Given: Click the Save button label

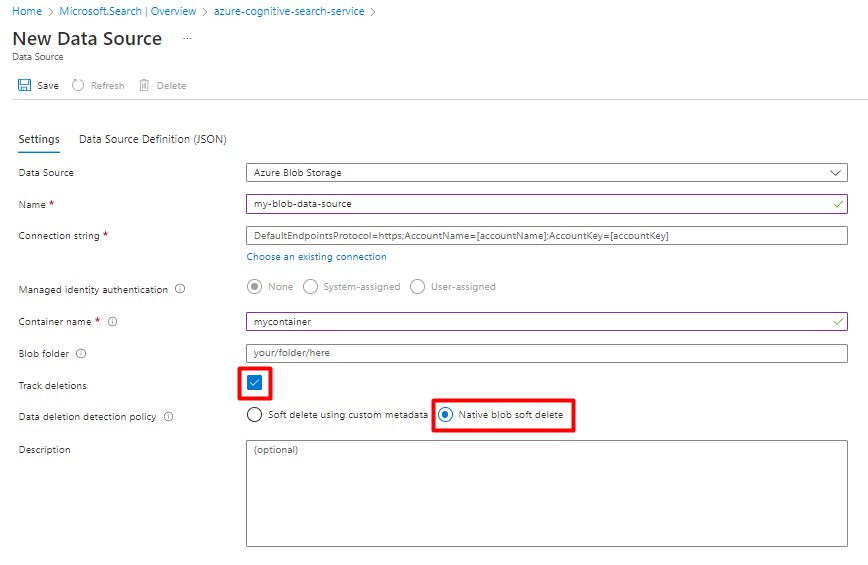Looking at the screenshot, I should coord(48,86).
